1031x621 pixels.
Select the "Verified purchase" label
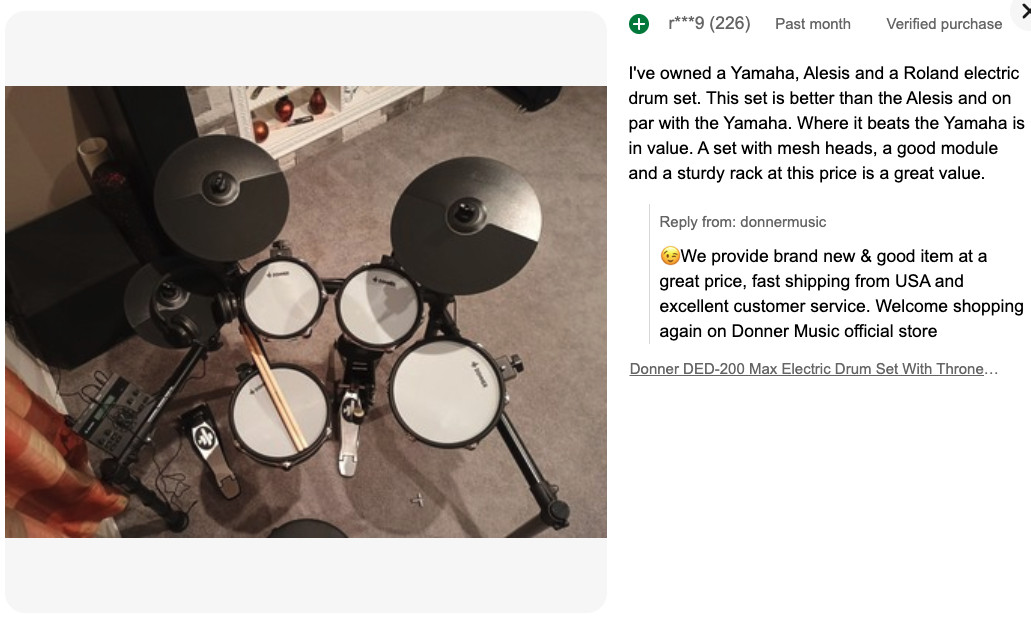[944, 24]
